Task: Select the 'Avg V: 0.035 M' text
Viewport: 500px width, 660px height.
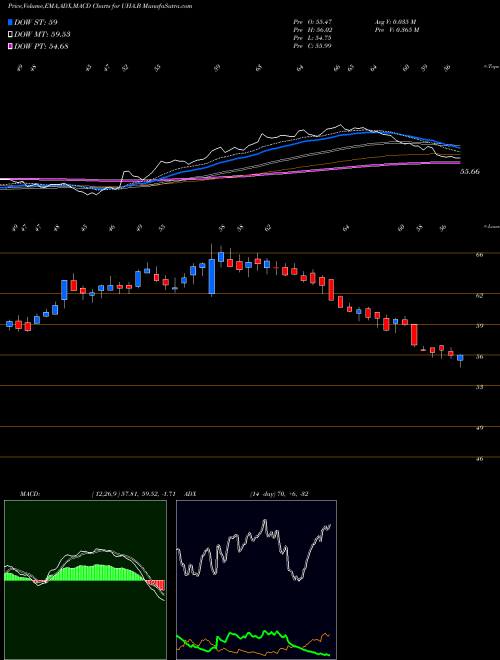Action: [395, 21]
